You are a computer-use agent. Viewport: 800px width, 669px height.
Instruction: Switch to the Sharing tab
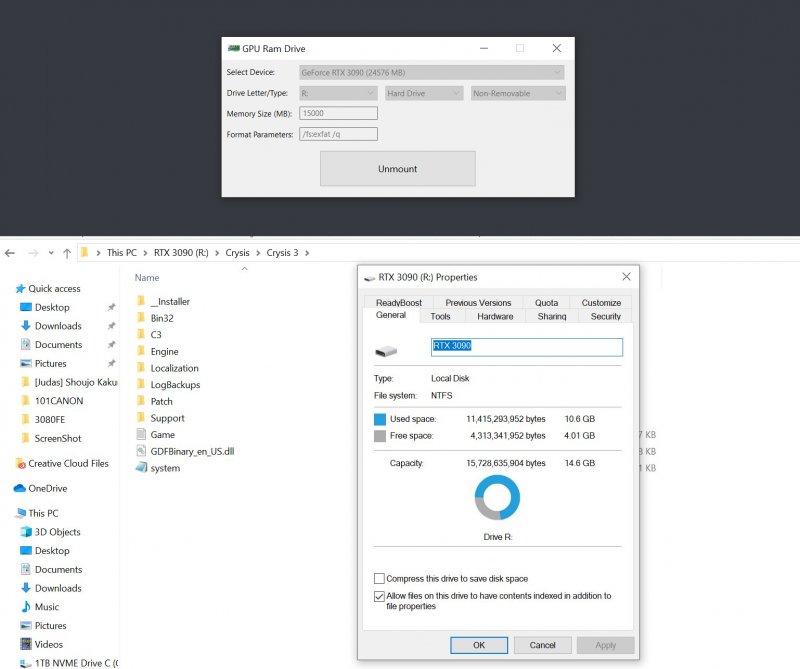pyautogui.click(x=552, y=316)
